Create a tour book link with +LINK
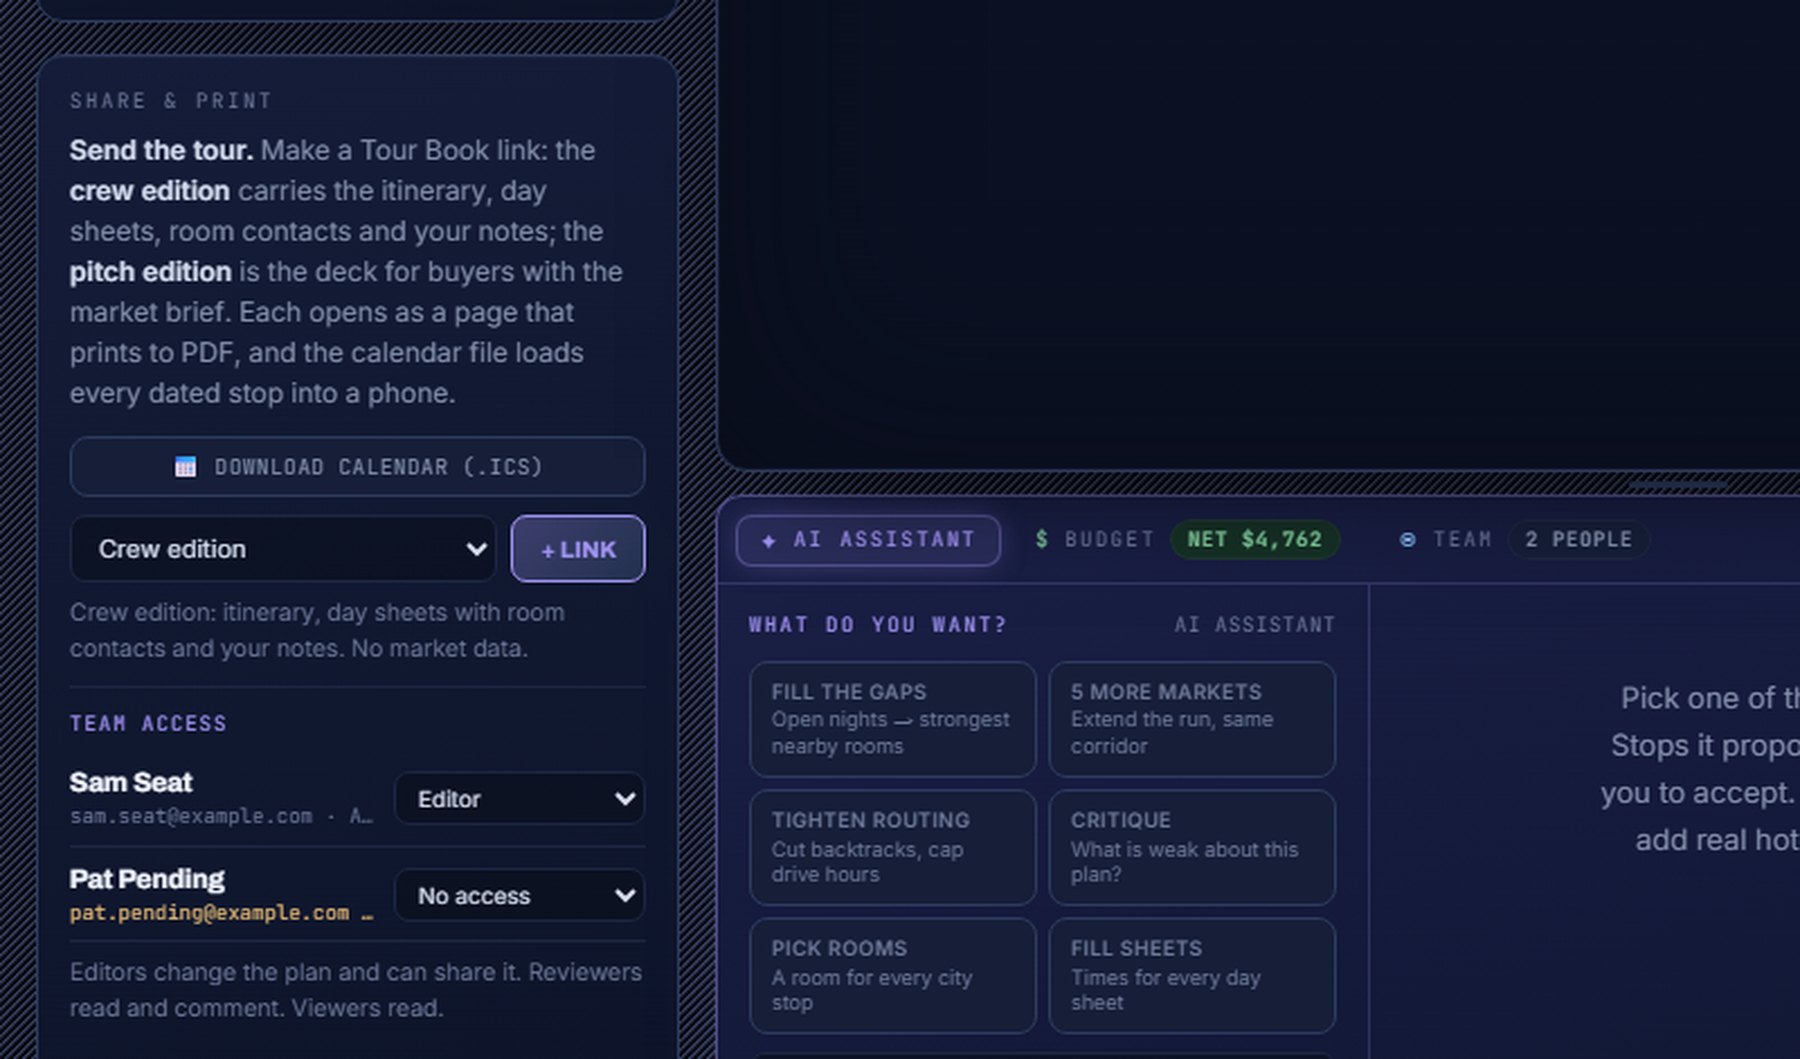The height and width of the screenshot is (1059, 1800). (x=578, y=549)
